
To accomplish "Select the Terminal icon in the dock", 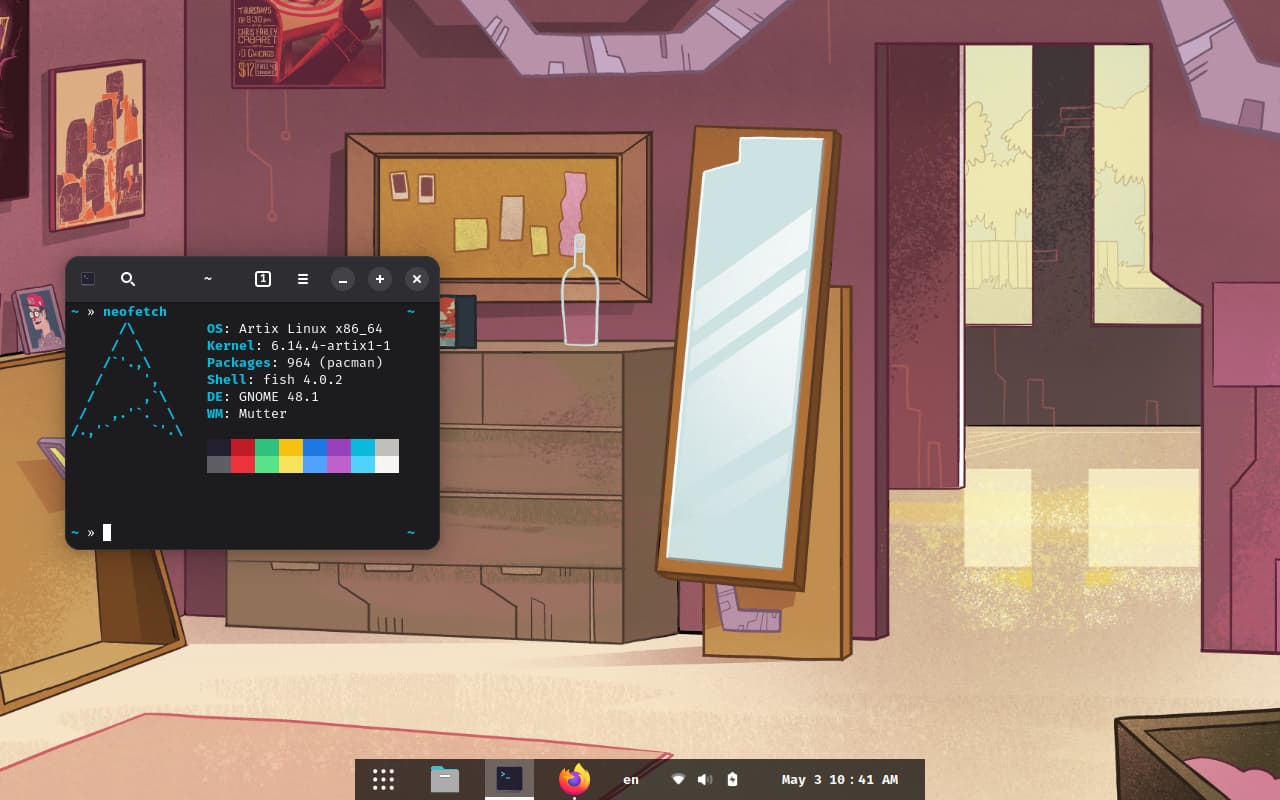I will [x=509, y=779].
